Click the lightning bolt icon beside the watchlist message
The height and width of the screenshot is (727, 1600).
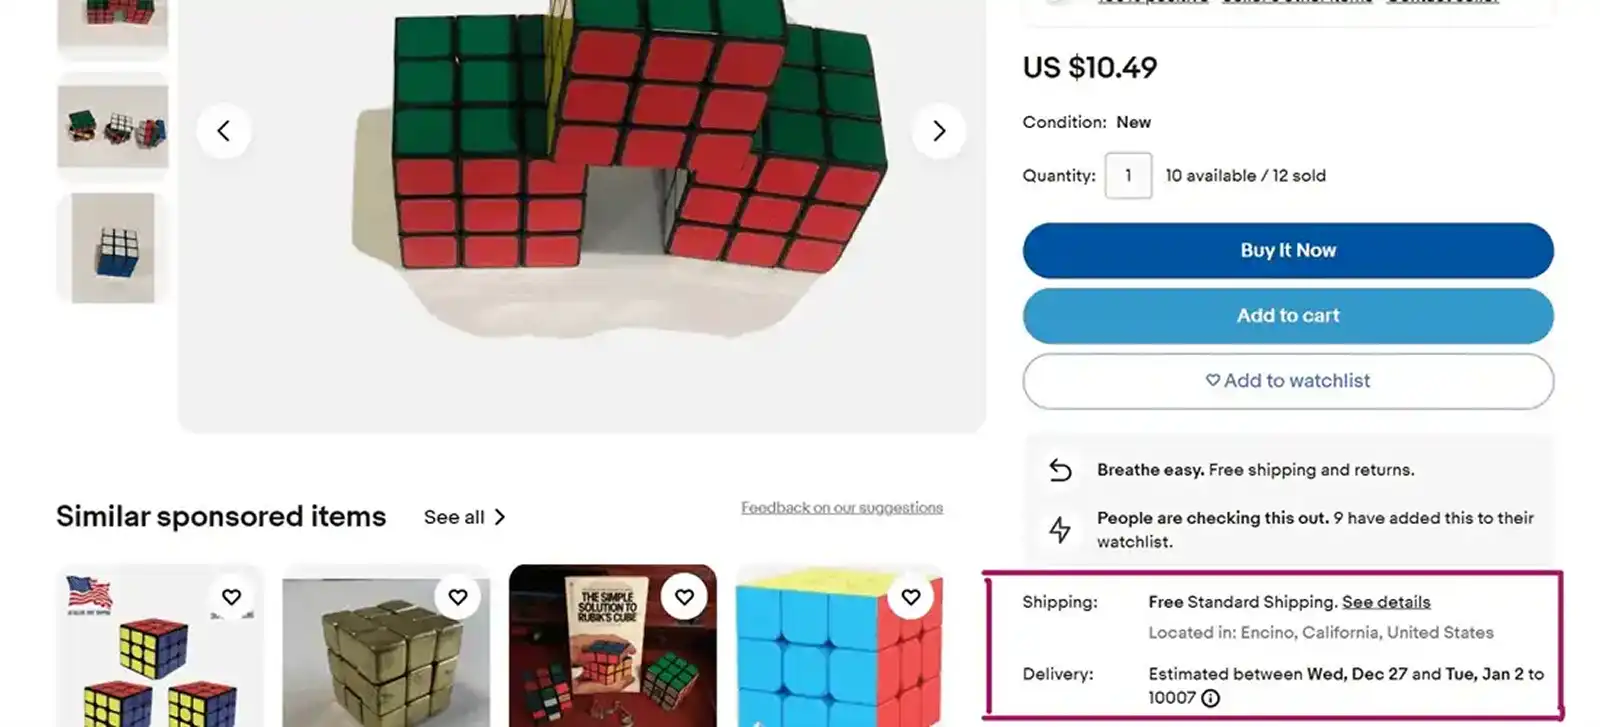coord(1061,529)
